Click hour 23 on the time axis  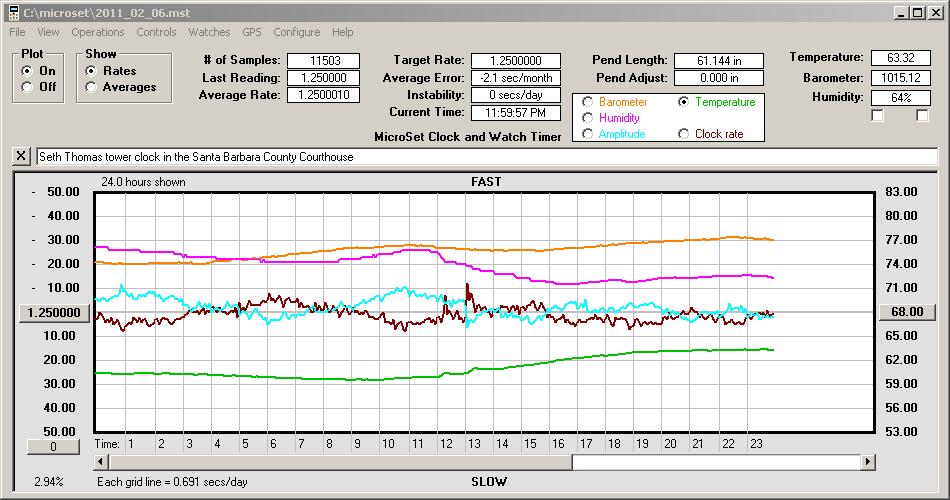click(x=756, y=444)
